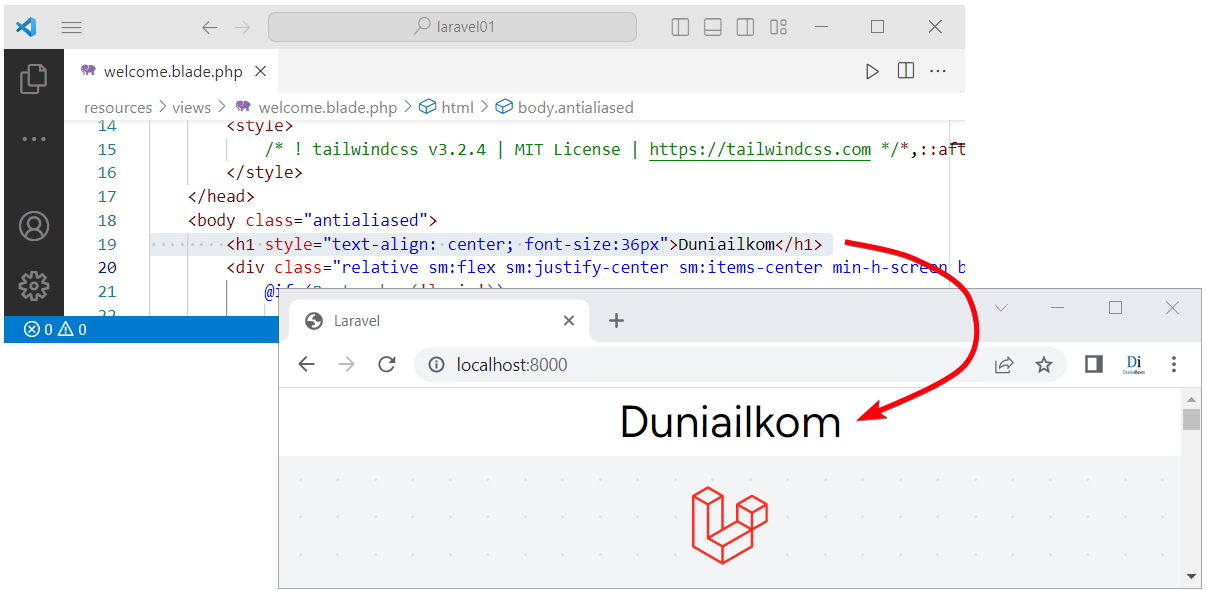Click the scrollbar down arrow in the browser
1207x594 pixels.
pyautogui.click(x=1191, y=577)
